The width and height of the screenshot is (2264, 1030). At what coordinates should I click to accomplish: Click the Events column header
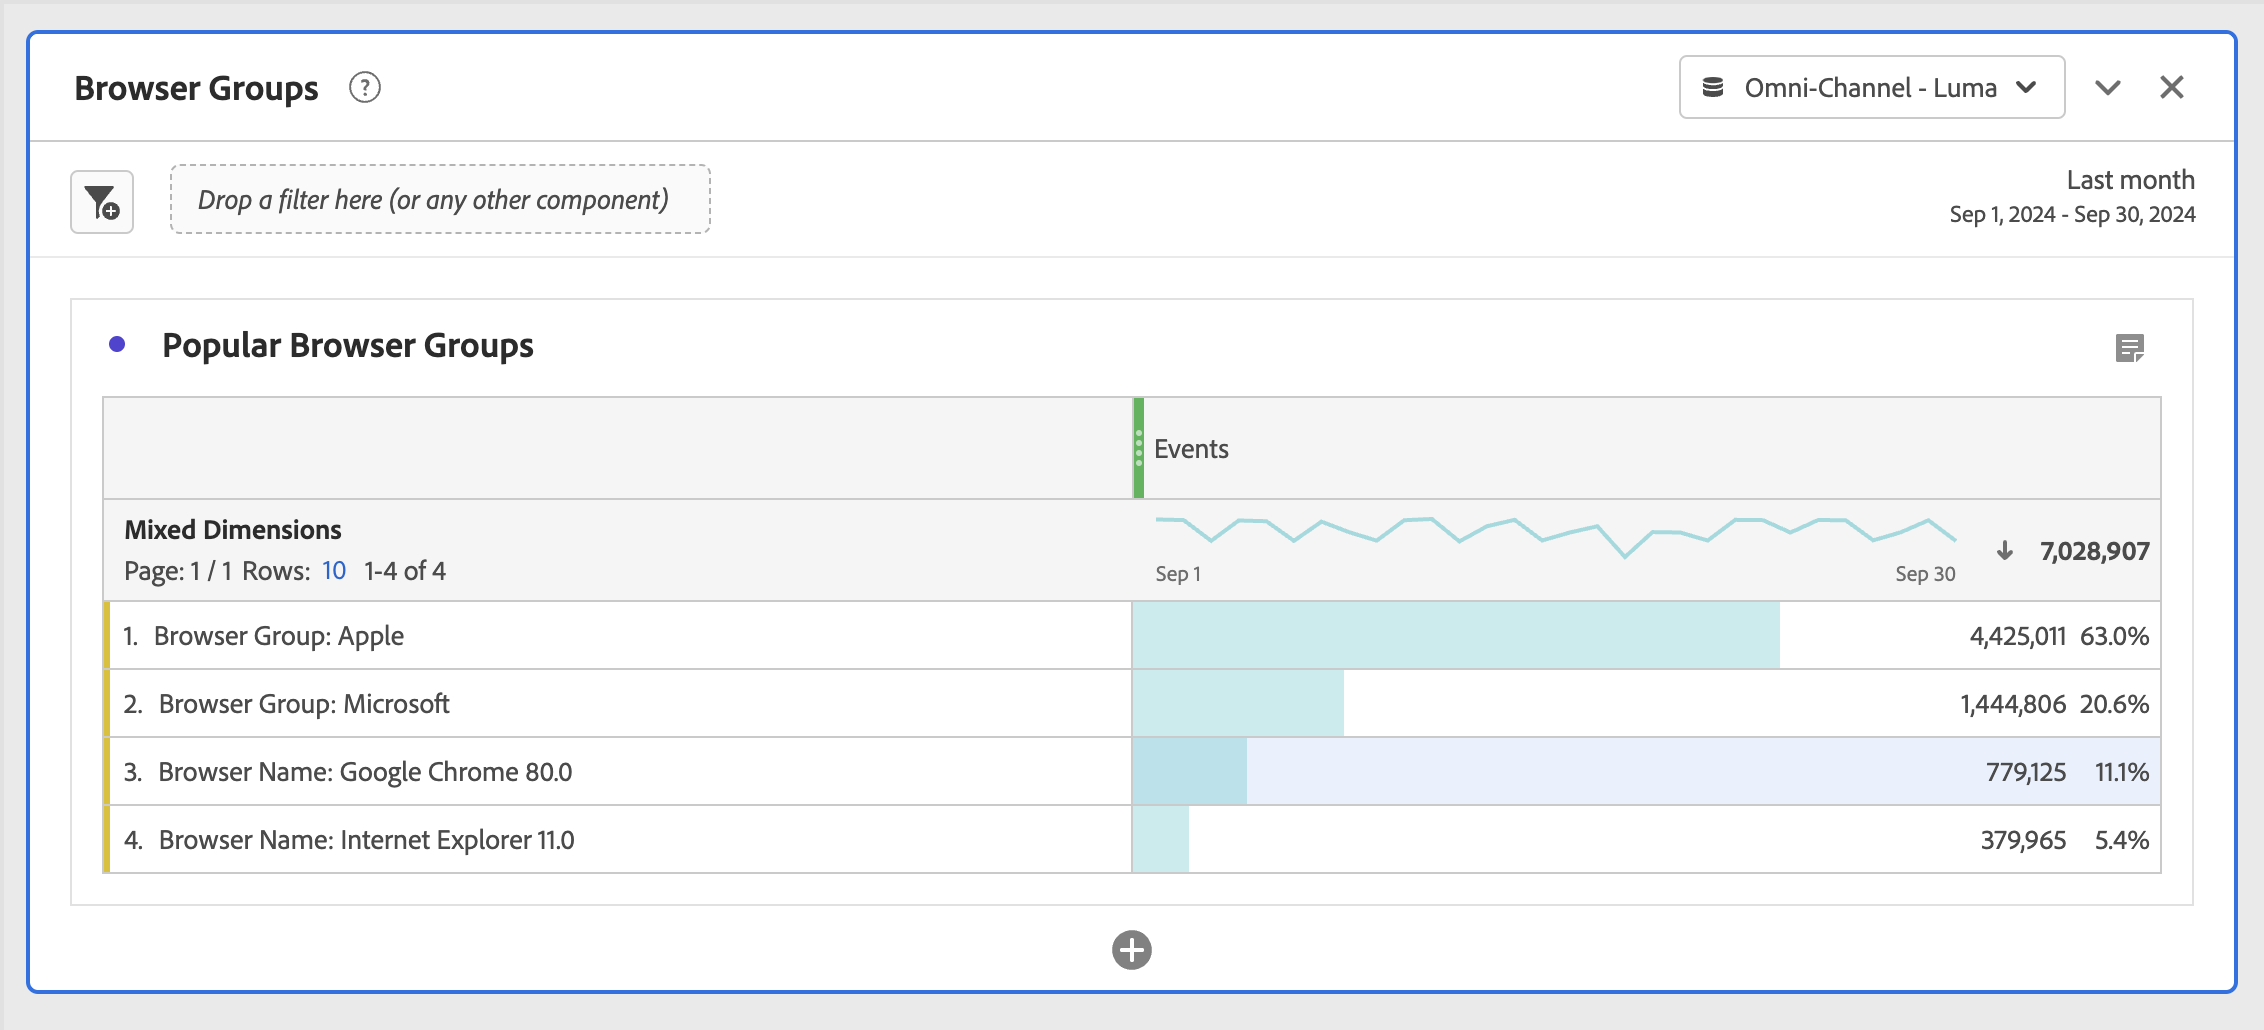point(1191,449)
